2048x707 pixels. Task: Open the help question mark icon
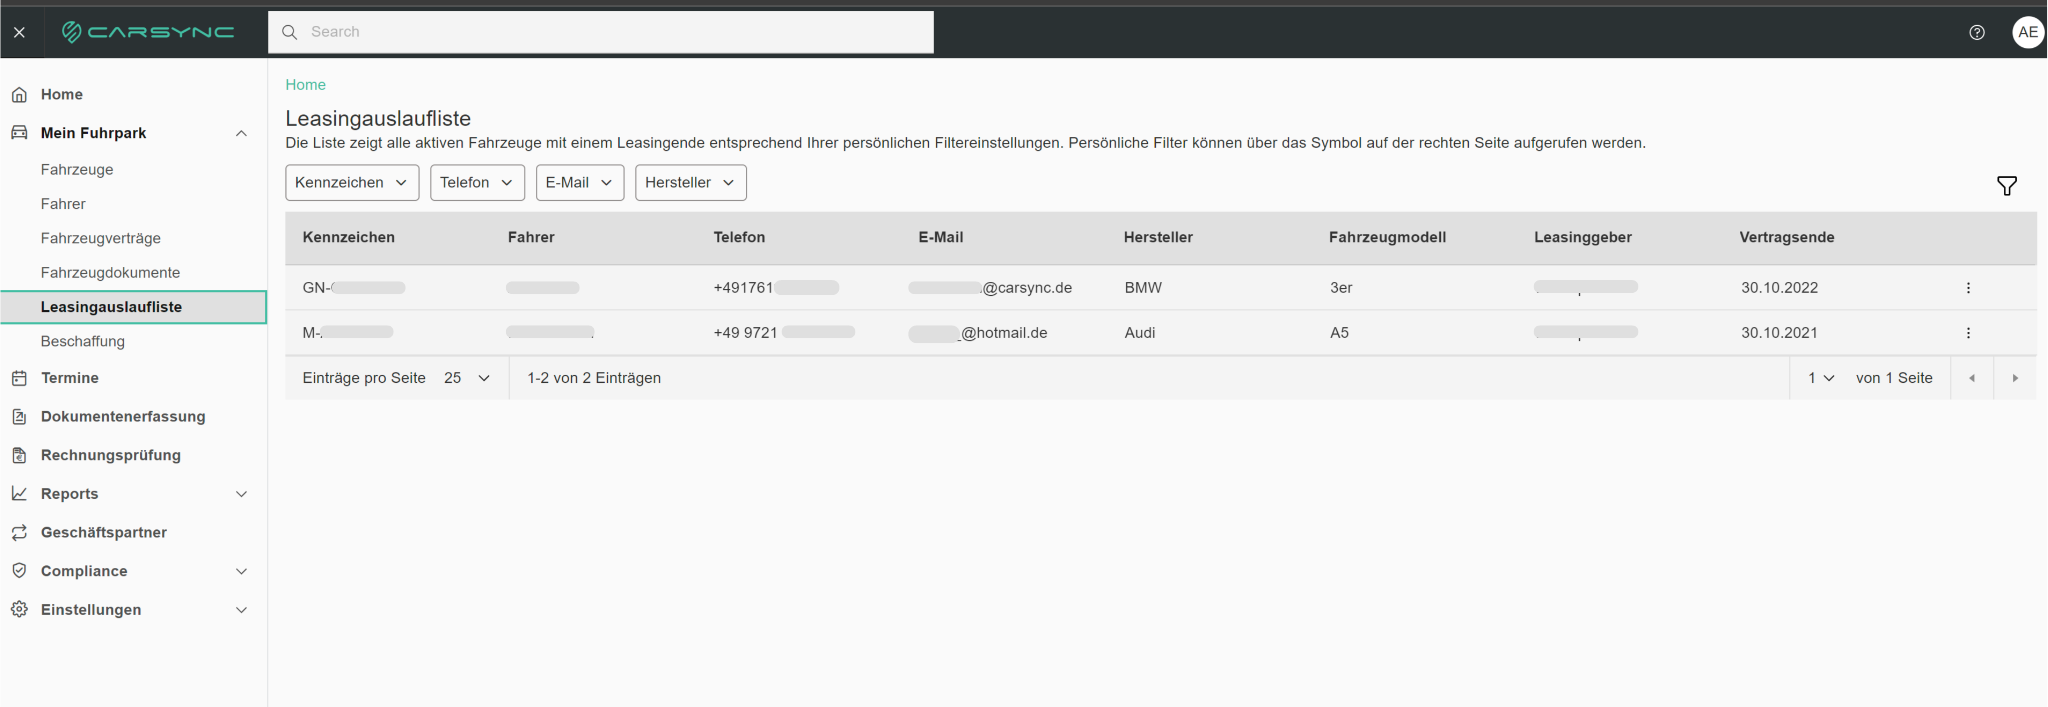pos(1977,32)
